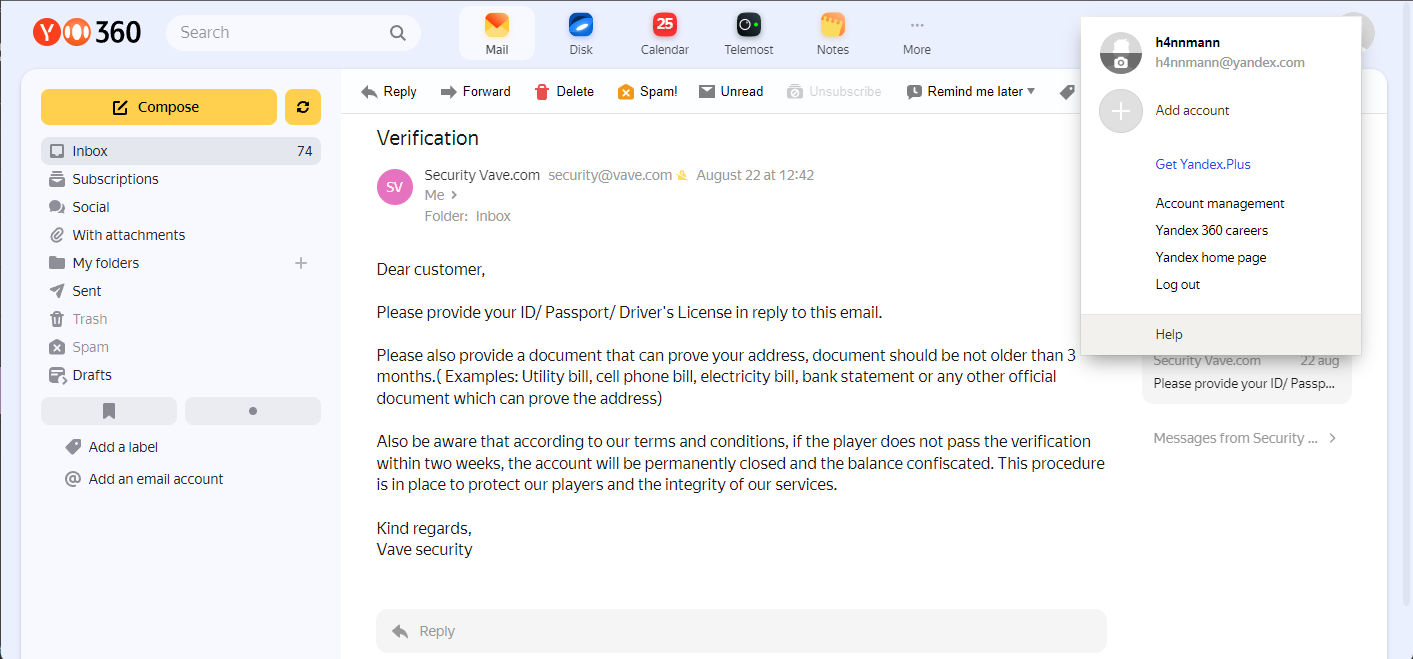Open More apps in the top bar
The width and height of the screenshot is (1413, 659).
click(917, 34)
